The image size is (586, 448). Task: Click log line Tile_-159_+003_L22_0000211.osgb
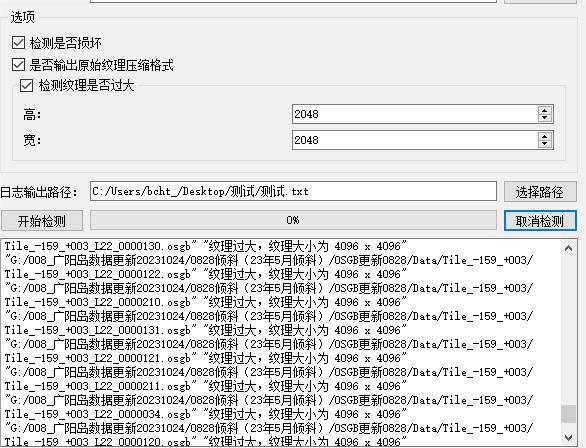[206, 386]
